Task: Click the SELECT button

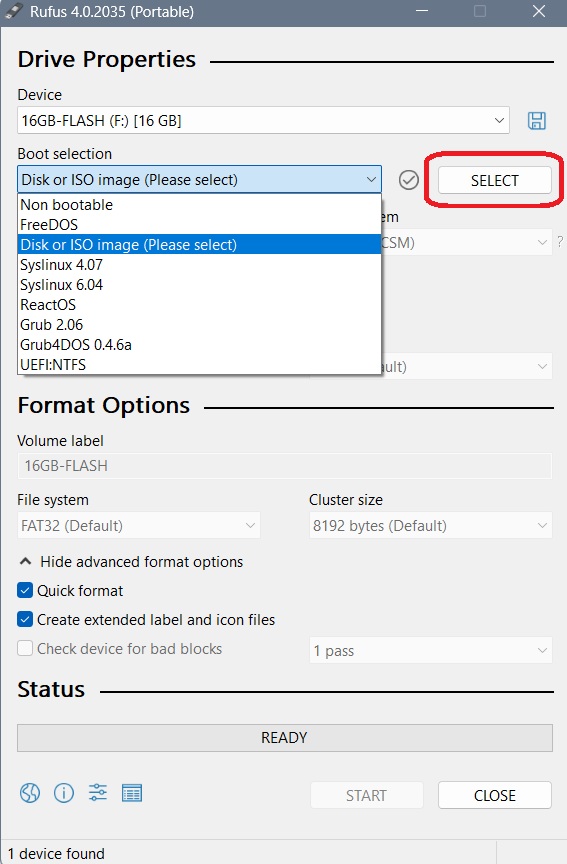Action: click(495, 181)
